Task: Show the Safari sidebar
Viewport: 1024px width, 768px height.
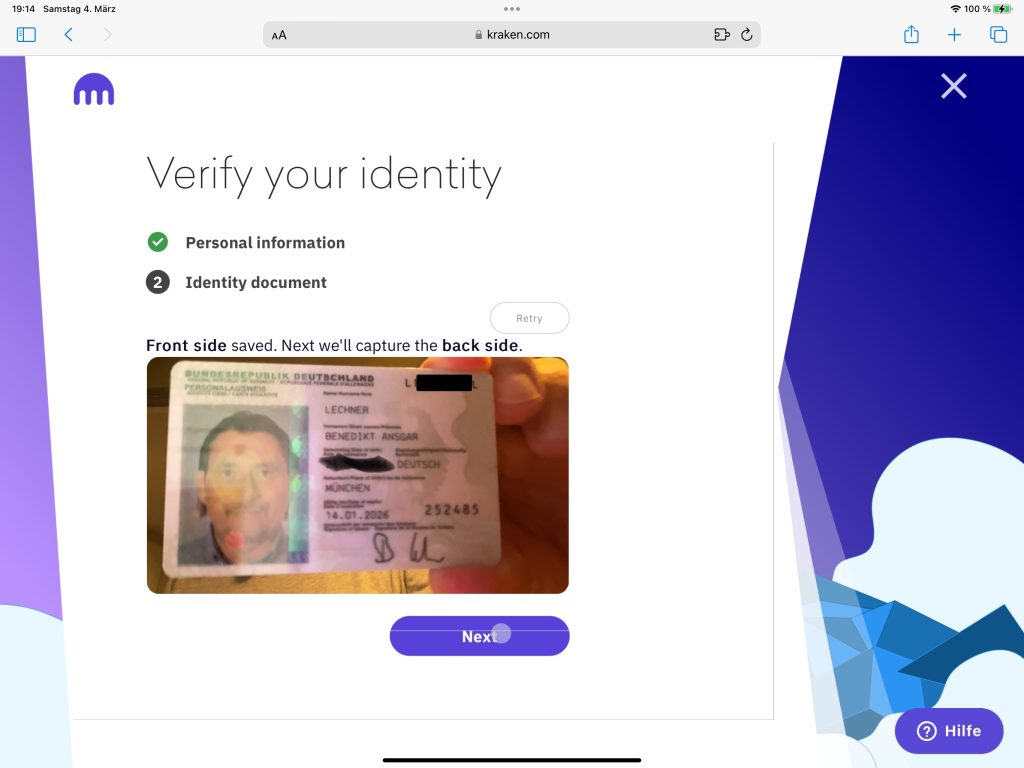Action: point(26,35)
